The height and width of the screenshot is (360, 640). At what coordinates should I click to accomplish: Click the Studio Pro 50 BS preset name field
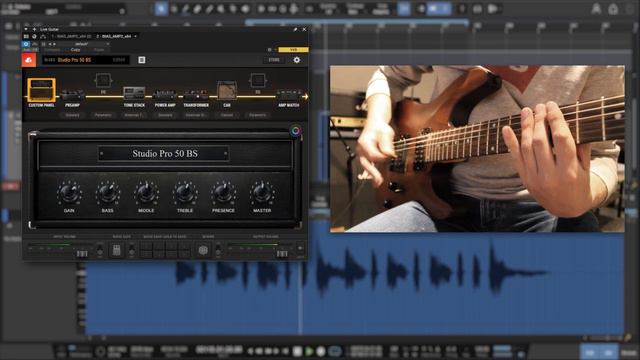tap(85, 60)
